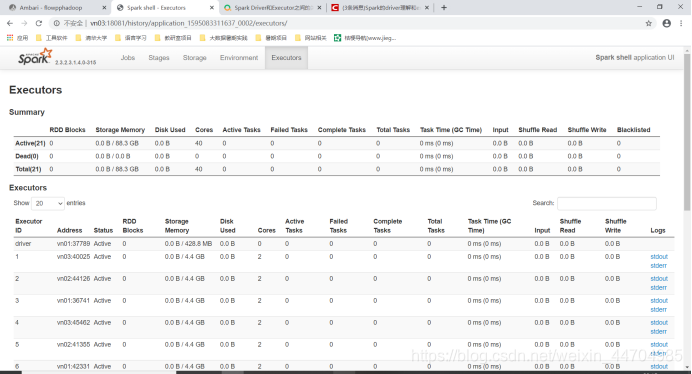Sort table by Status column header
The height and width of the screenshot is (374, 692).
[x=103, y=230]
